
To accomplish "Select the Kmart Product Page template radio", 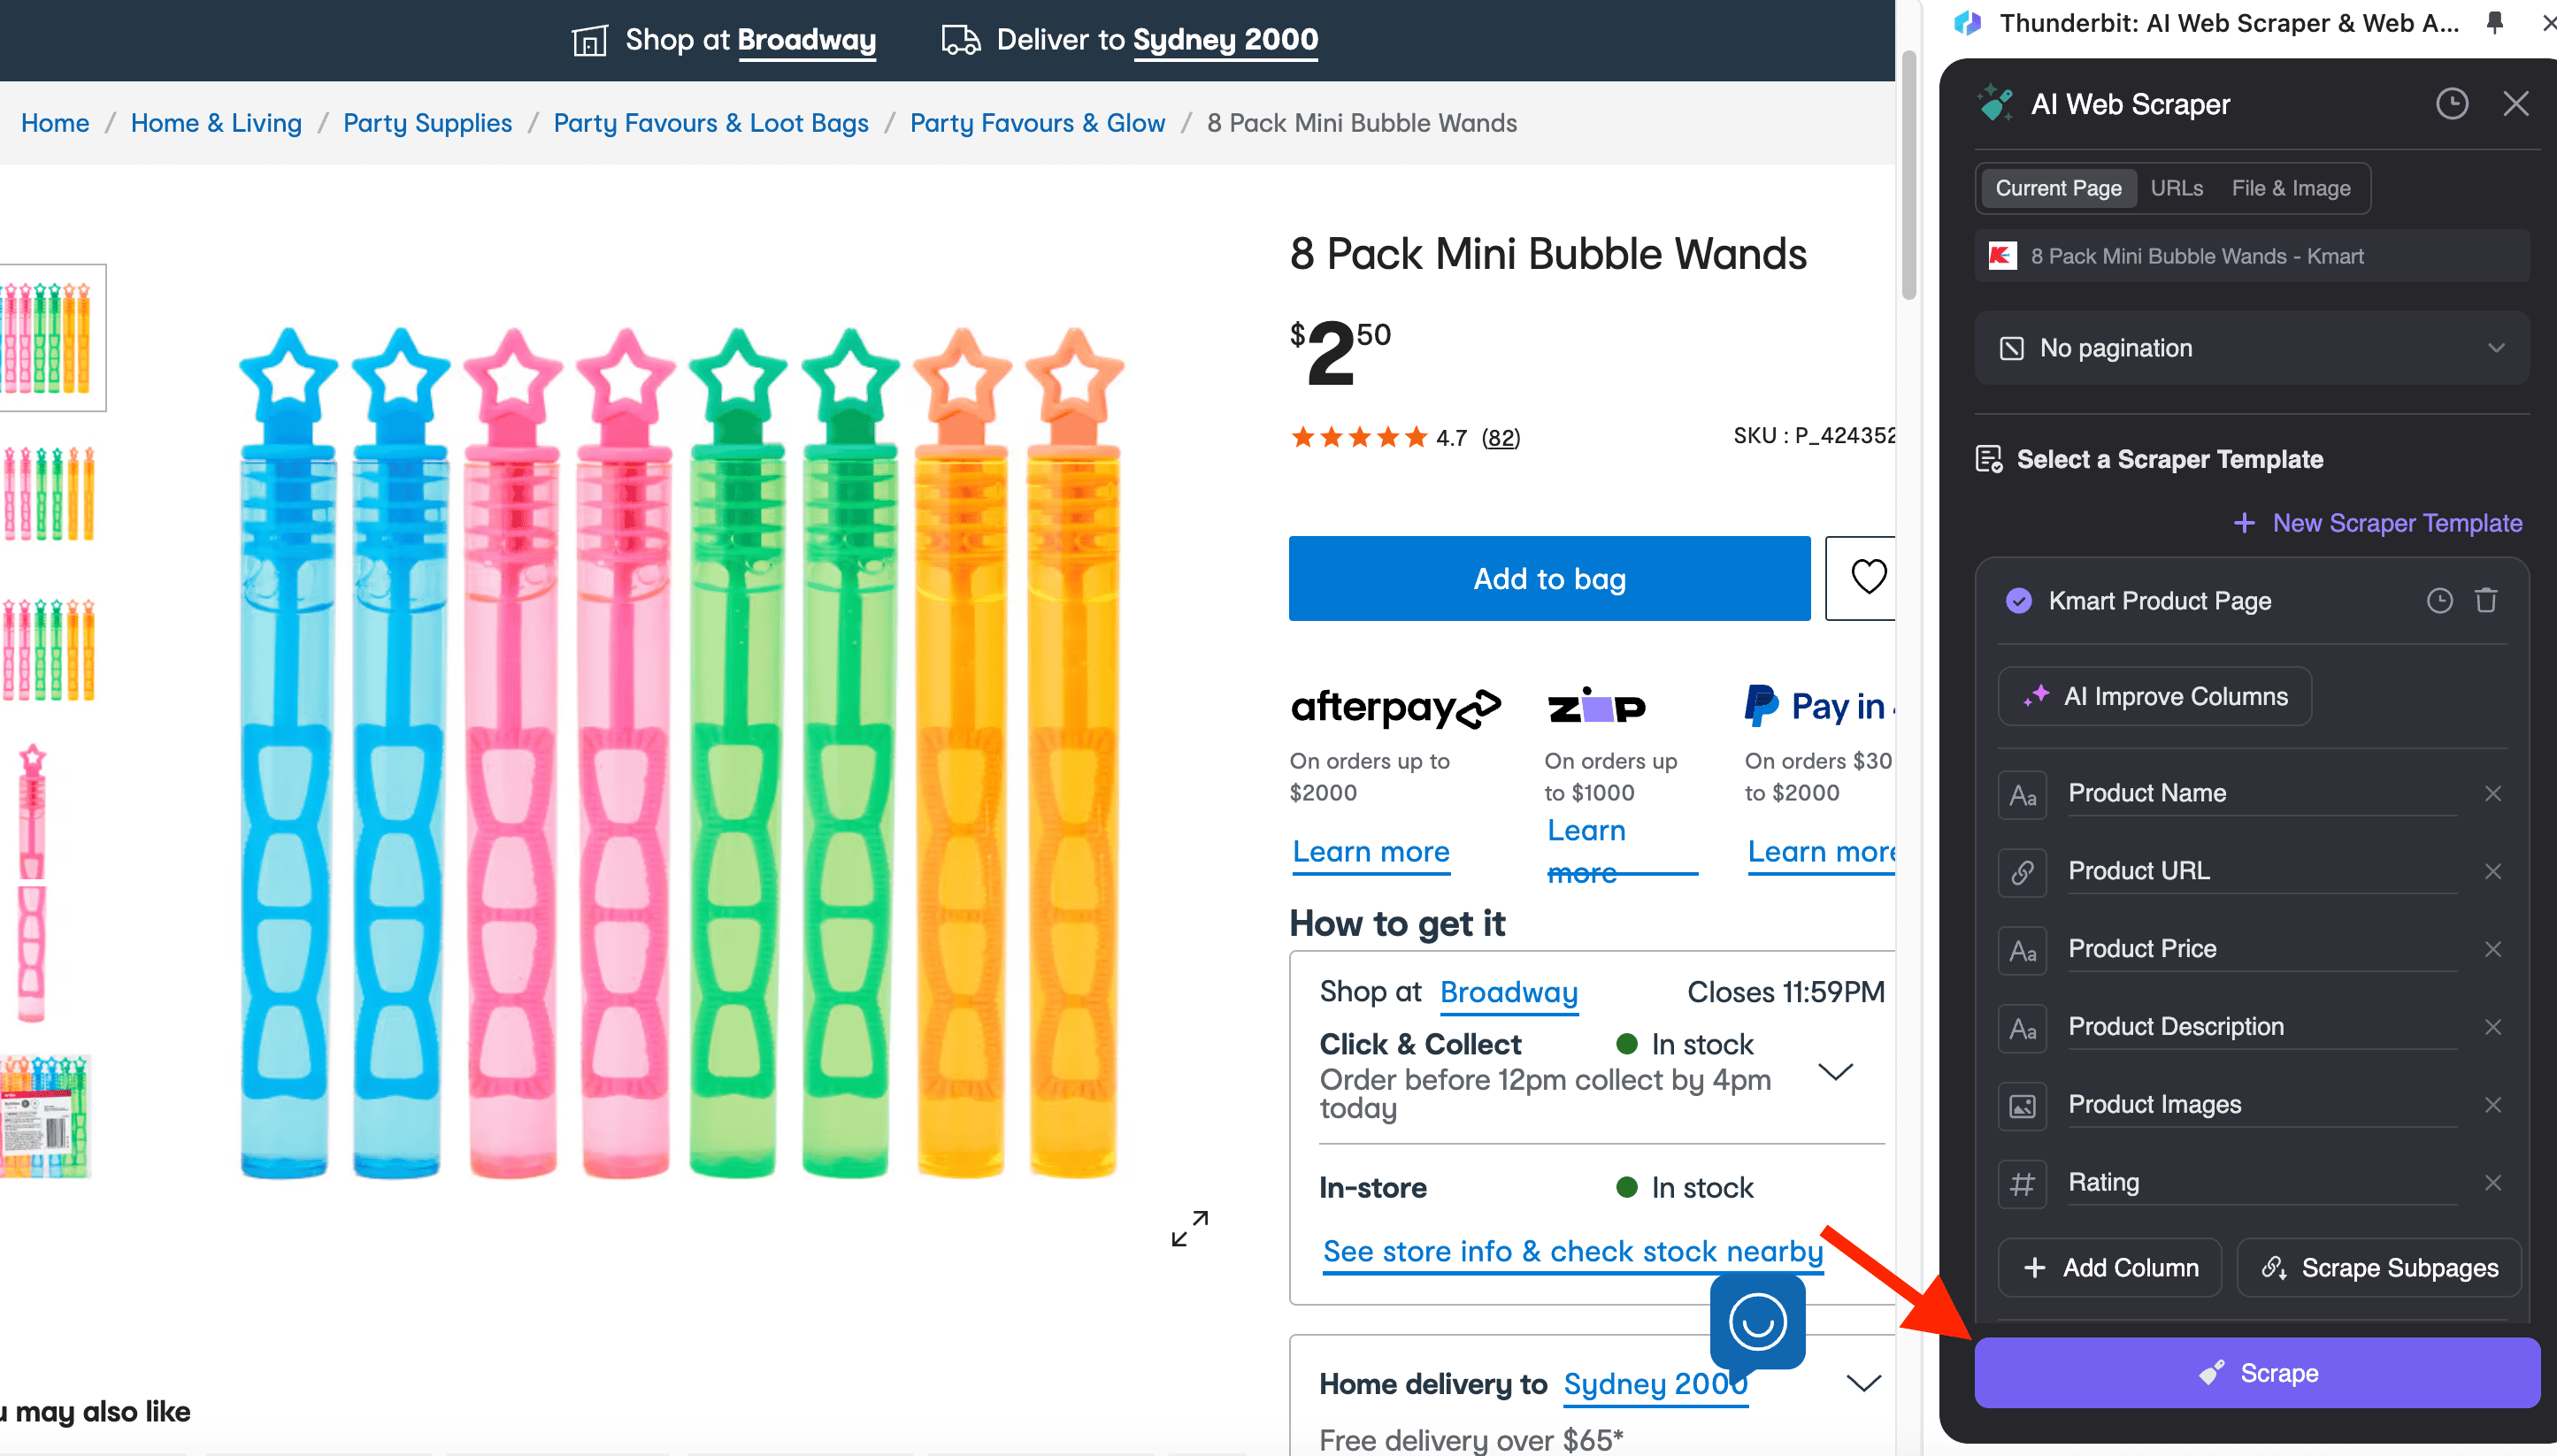I will (x=2018, y=600).
